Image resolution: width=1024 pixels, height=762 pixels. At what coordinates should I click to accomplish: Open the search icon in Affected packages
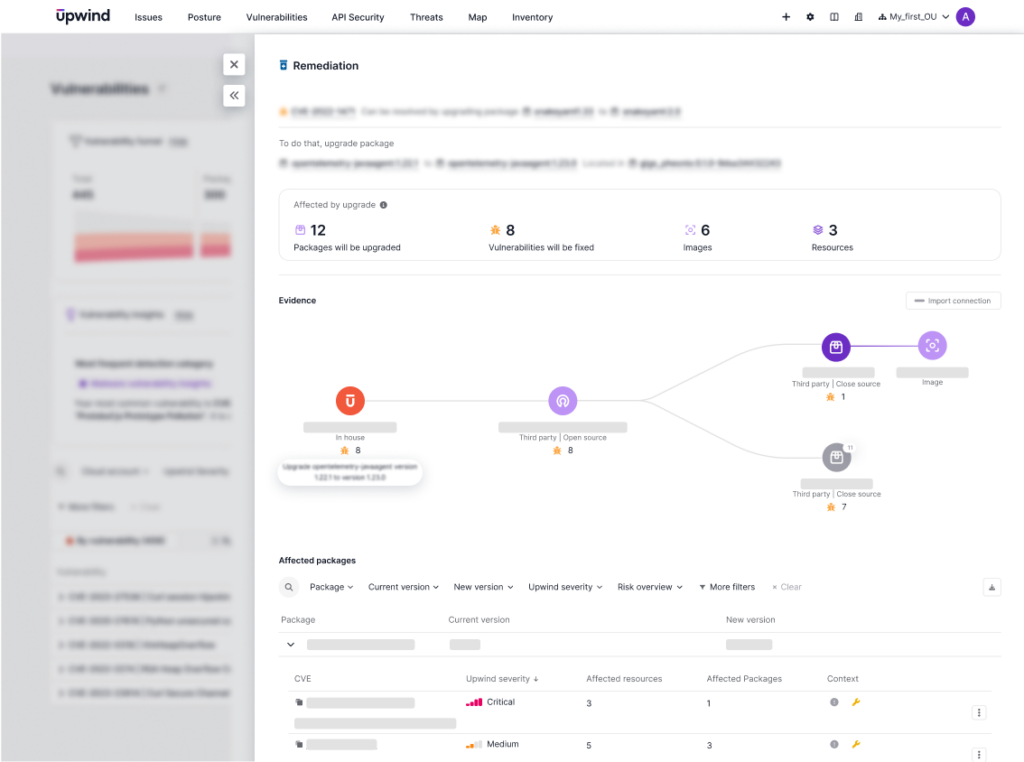(289, 587)
